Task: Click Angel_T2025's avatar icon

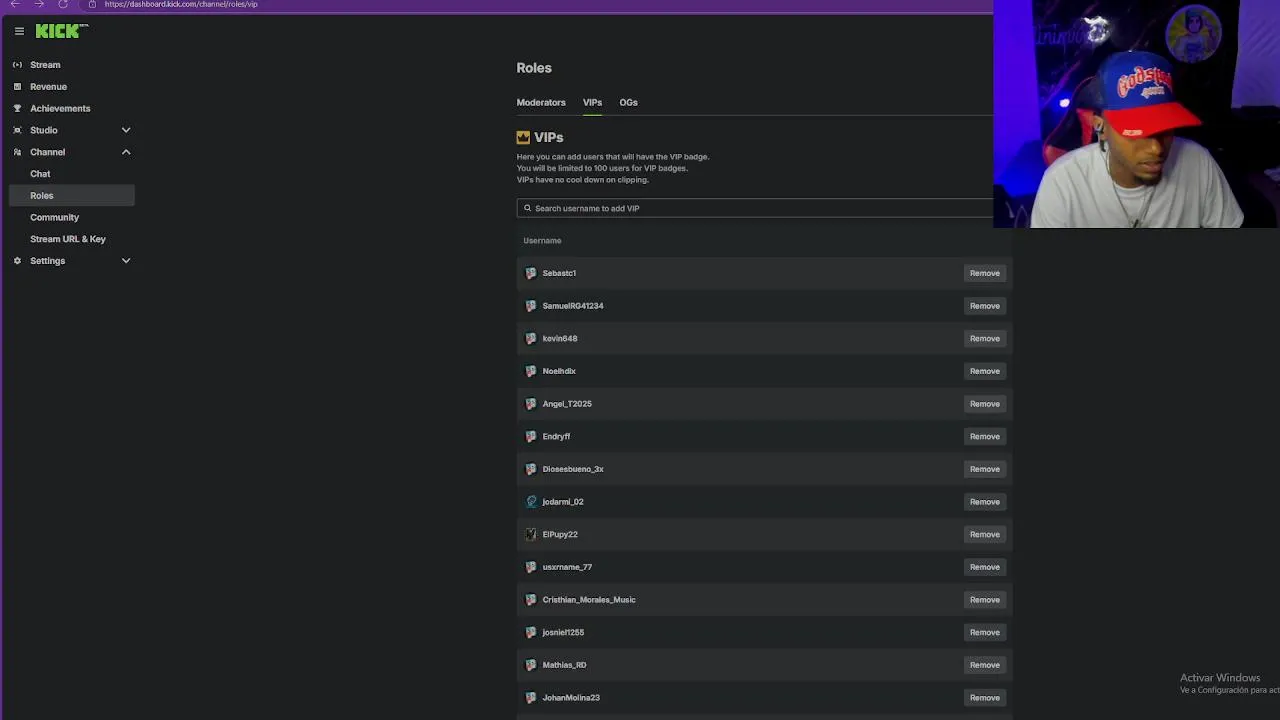Action: click(x=531, y=404)
